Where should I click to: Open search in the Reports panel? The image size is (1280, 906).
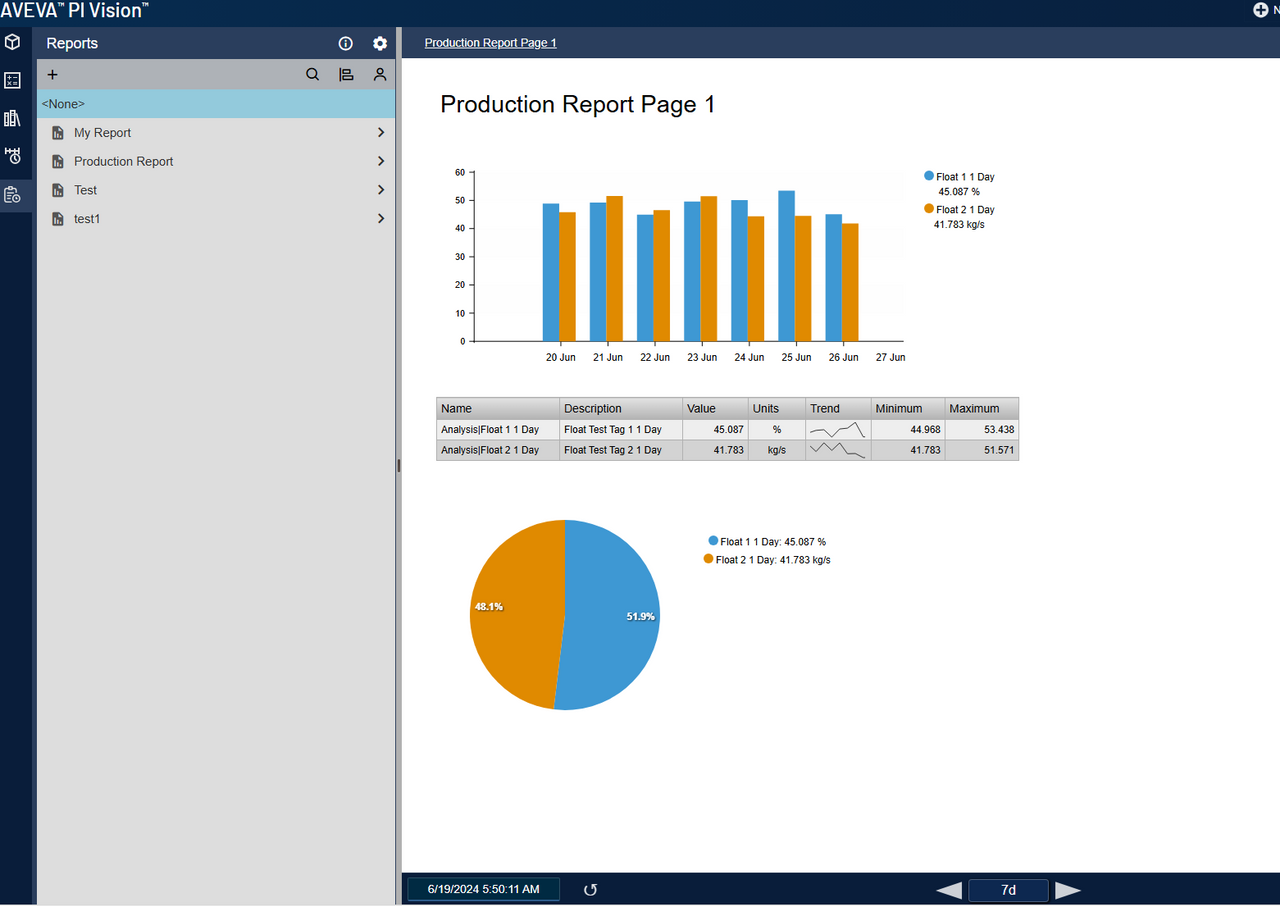(312, 74)
